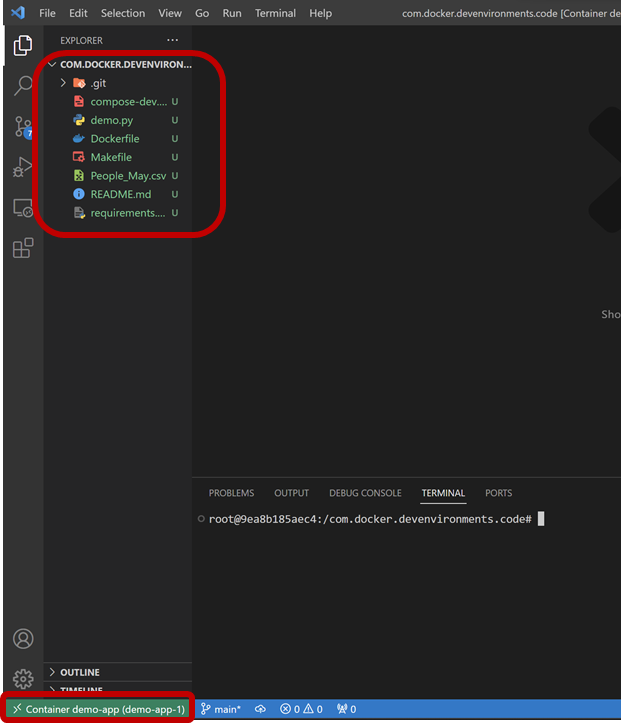Open the Explorer view in the activity bar

coord(23,45)
